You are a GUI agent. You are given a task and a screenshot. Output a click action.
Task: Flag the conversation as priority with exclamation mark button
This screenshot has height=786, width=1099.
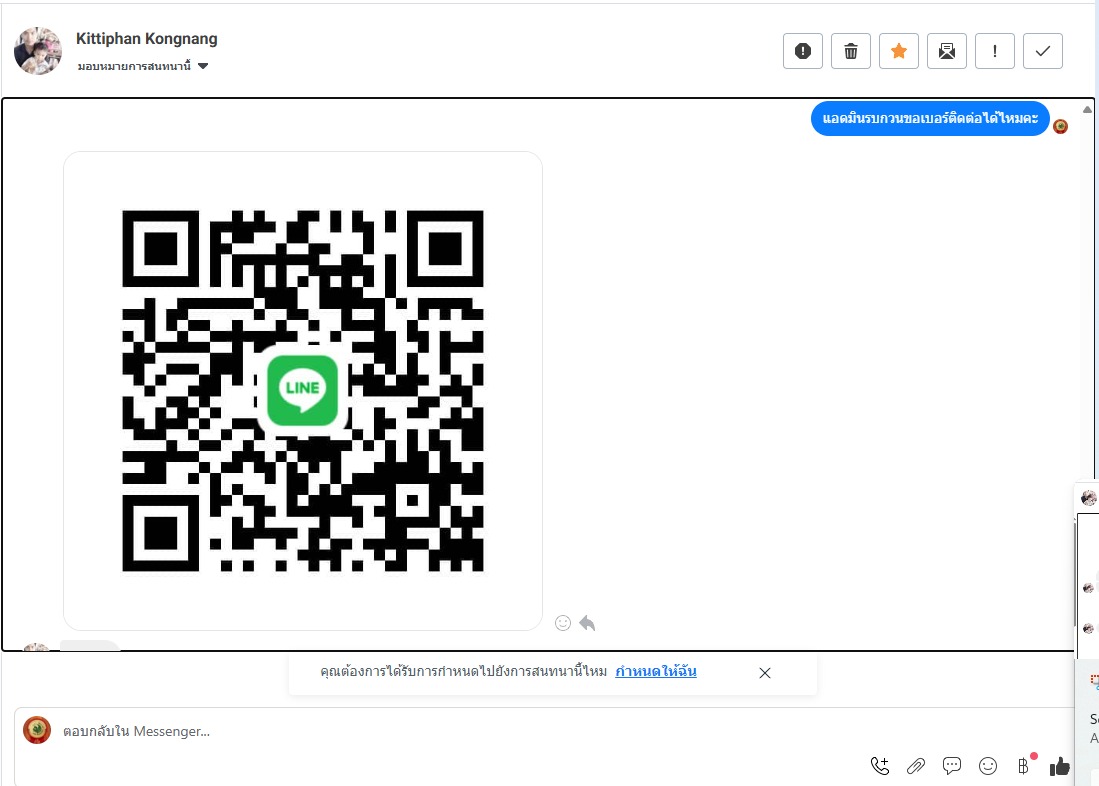tap(995, 50)
